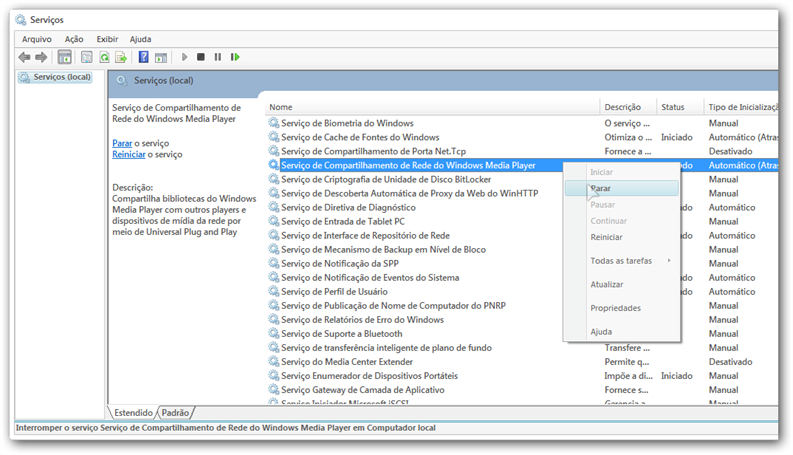The height and width of the screenshot is (455, 793).
Task: Click the Parar o serviço link
Action: pos(121,143)
